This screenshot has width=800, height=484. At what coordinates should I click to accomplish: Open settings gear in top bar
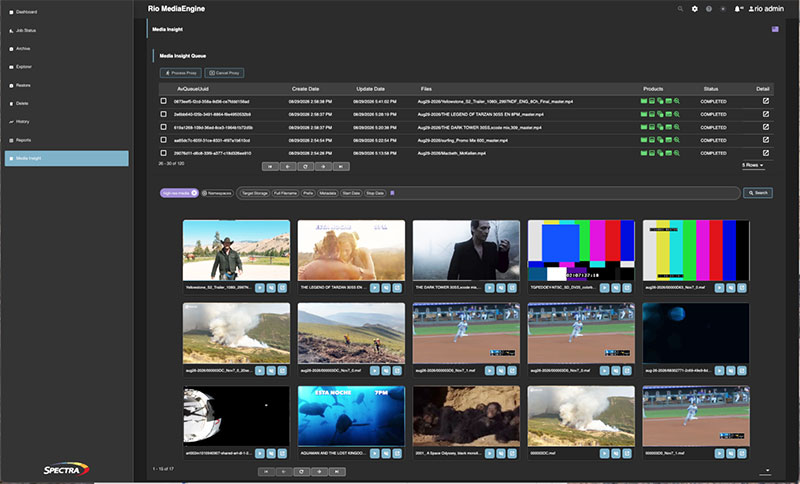(694, 9)
